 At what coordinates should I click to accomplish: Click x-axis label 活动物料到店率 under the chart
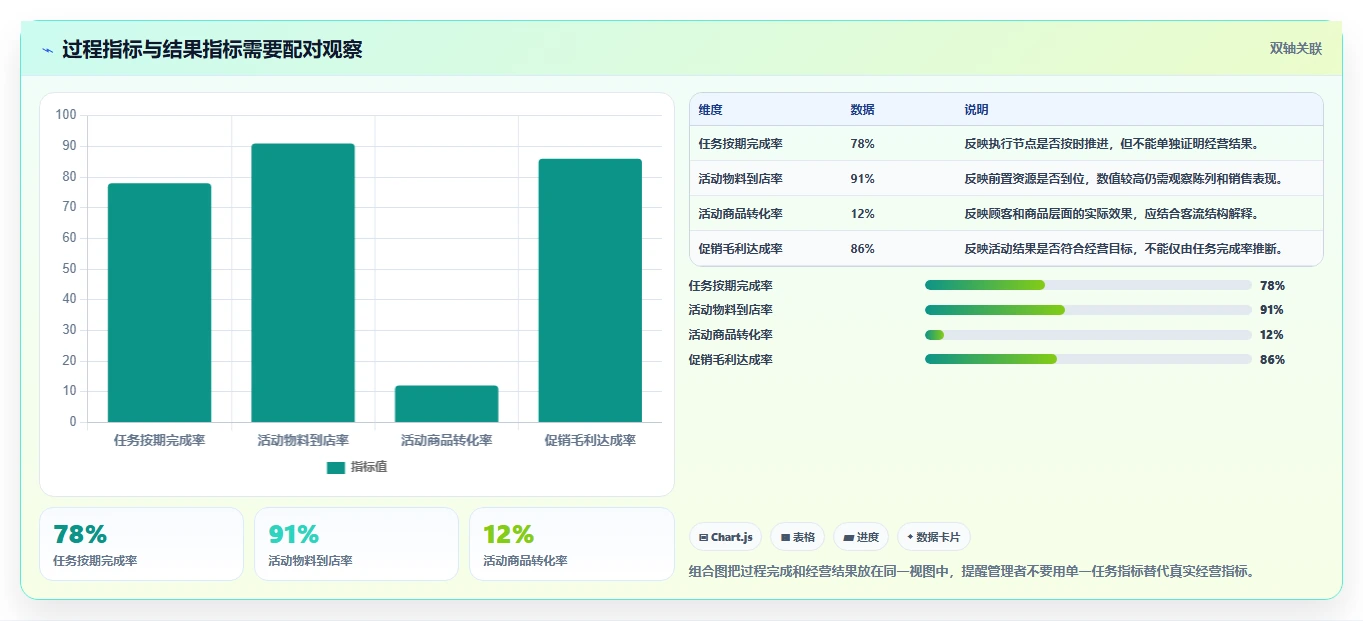[x=303, y=440]
